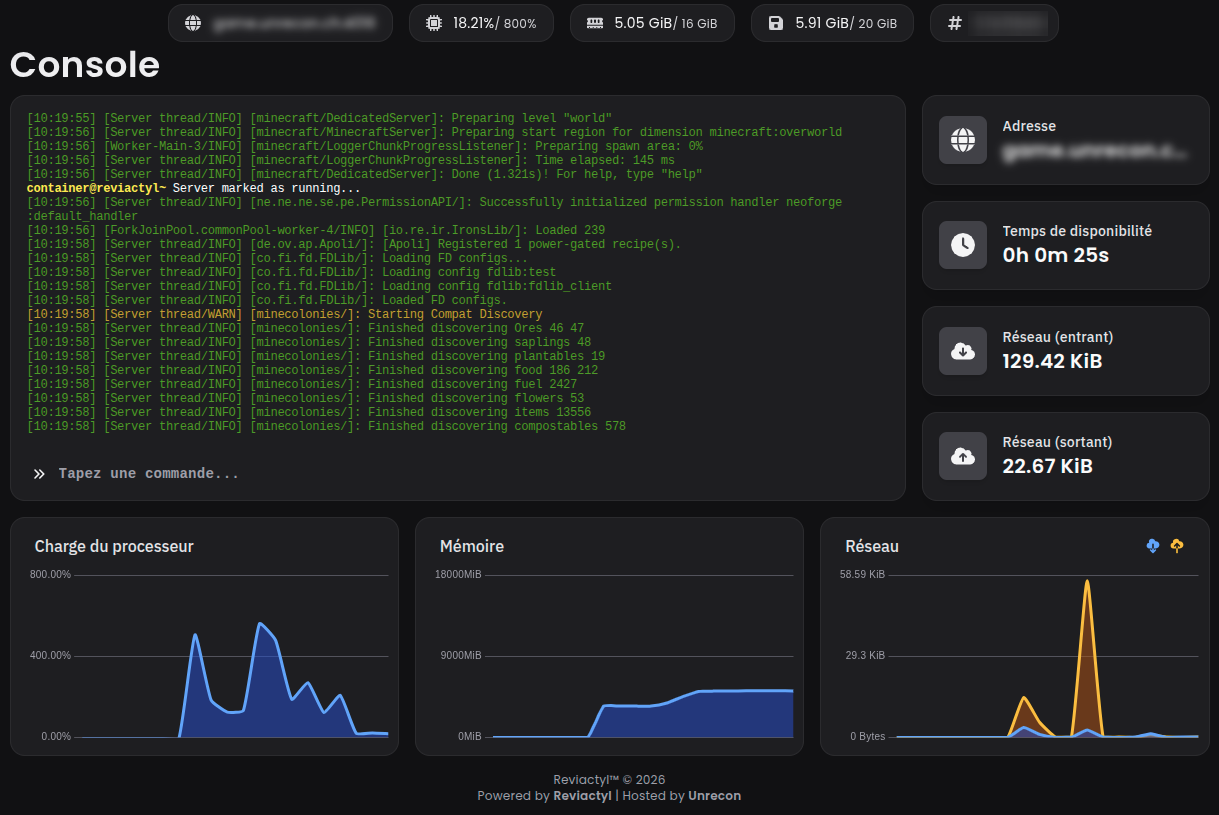Click 'Temps de disponibilité' label
The image size is (1219, 815).
pyautogui.click(x=1077, y=231)
